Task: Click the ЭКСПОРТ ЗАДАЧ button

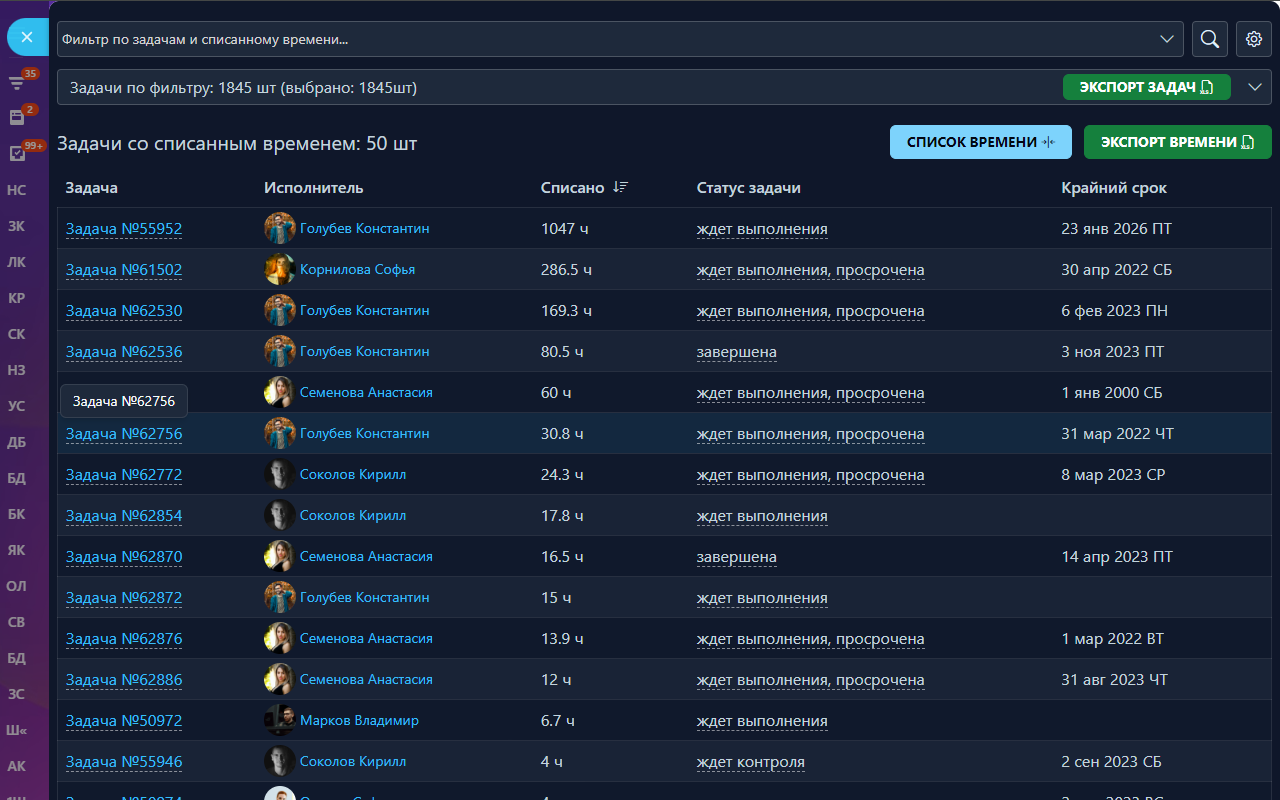Action: pos(1146,87)
